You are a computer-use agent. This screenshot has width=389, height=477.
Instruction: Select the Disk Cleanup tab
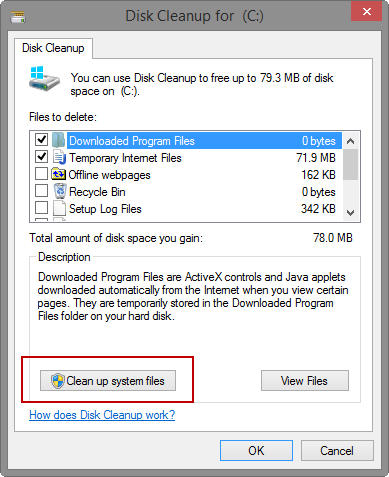pos(53,48)
